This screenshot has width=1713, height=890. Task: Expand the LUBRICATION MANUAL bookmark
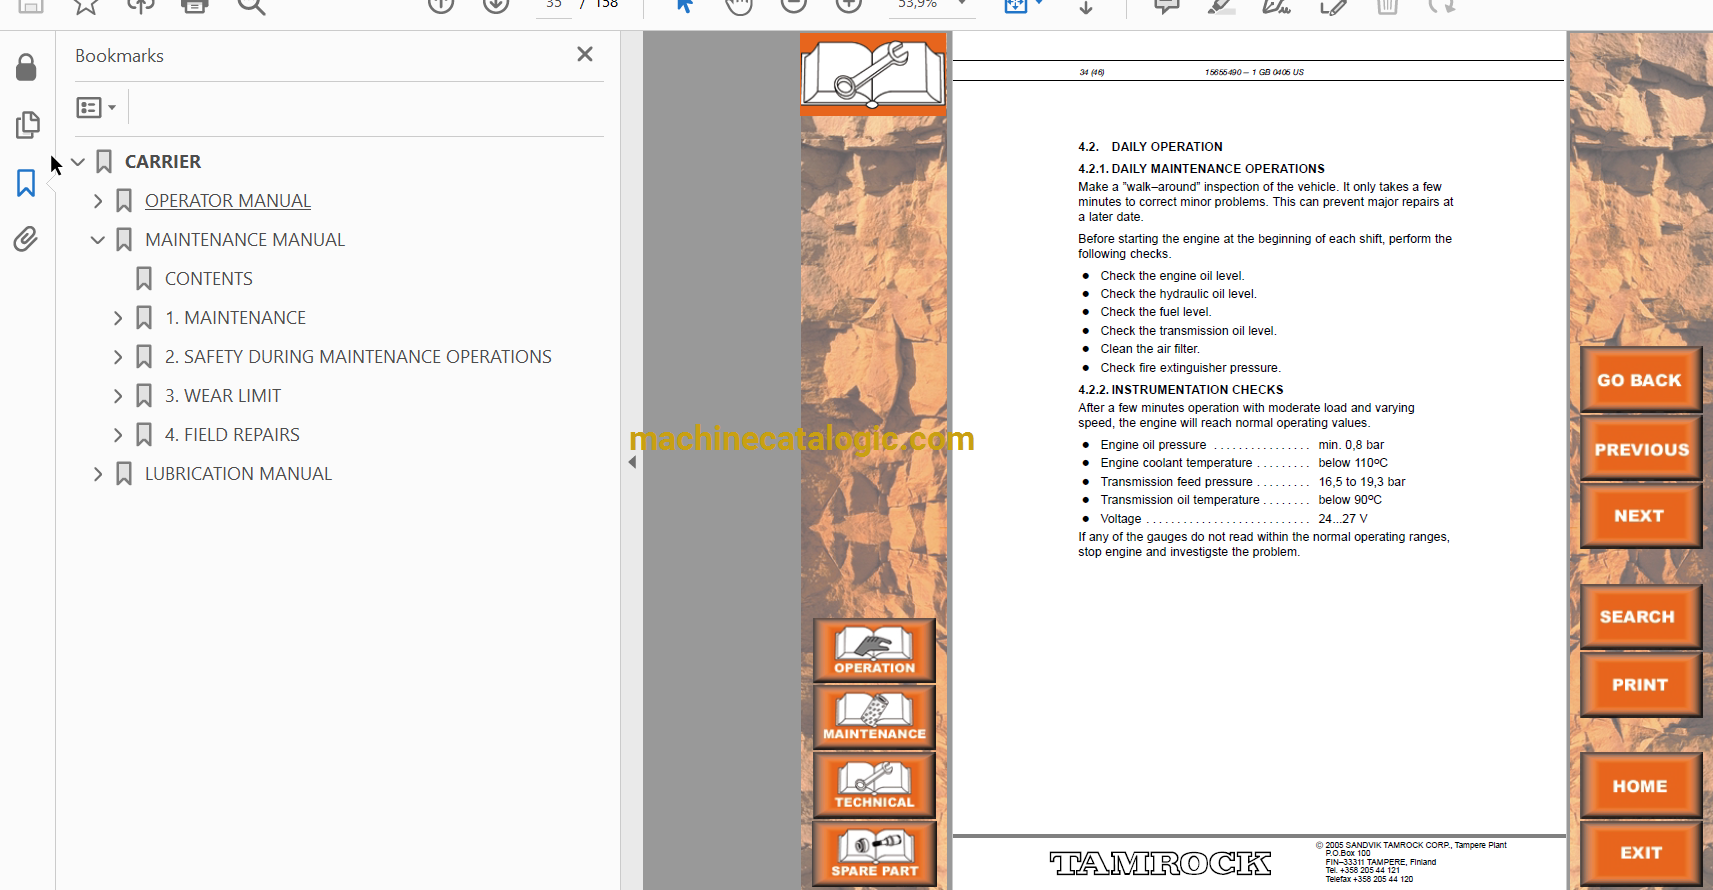[x=98, y=474]
